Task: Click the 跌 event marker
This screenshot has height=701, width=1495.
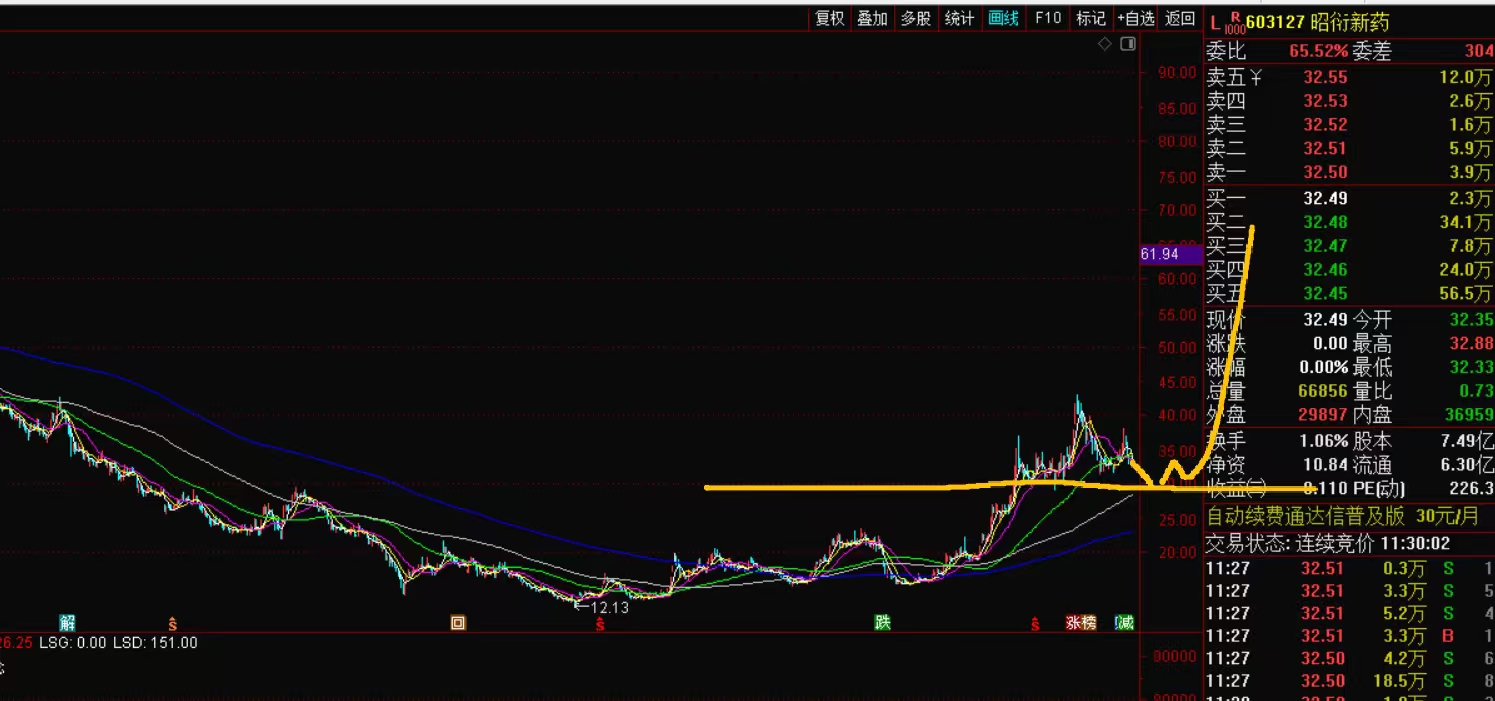Action: click(882, 622)
